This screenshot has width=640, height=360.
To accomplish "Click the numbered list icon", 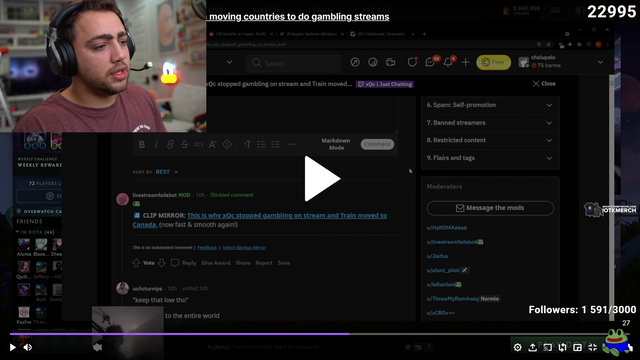I will 276,144.
